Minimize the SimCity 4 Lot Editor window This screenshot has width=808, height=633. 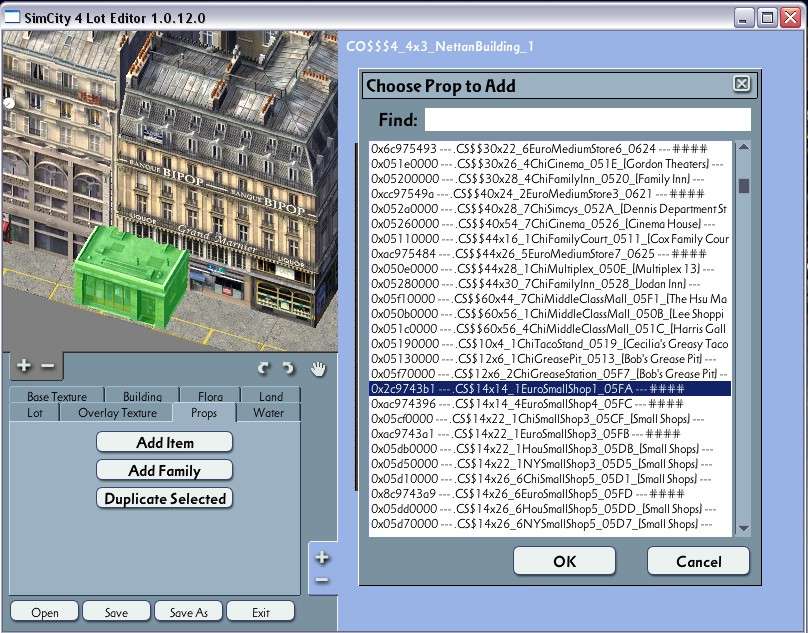(743, 18)
